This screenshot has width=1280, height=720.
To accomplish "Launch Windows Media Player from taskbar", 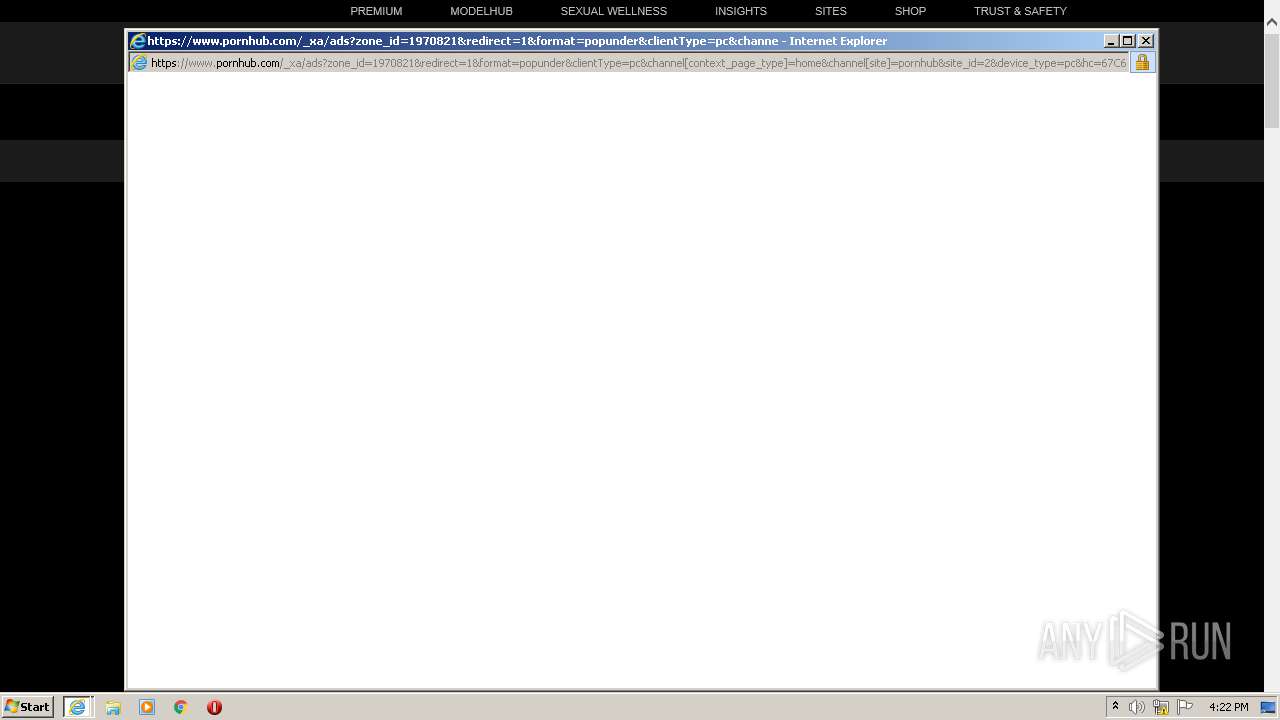I will click(147, 707).
